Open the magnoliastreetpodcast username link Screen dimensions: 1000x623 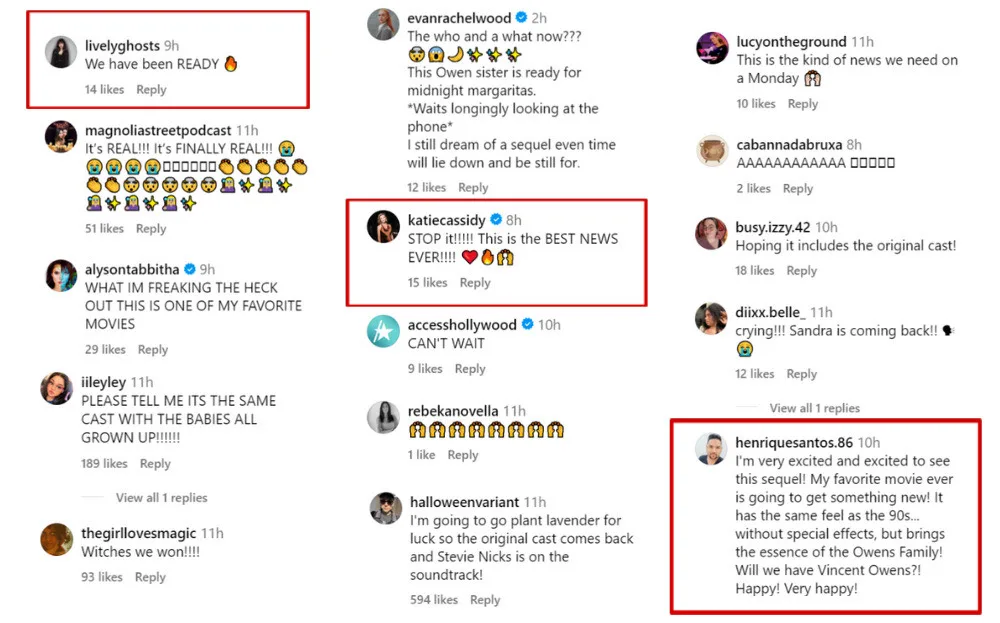pyautogui.click(x=158, y=130)
